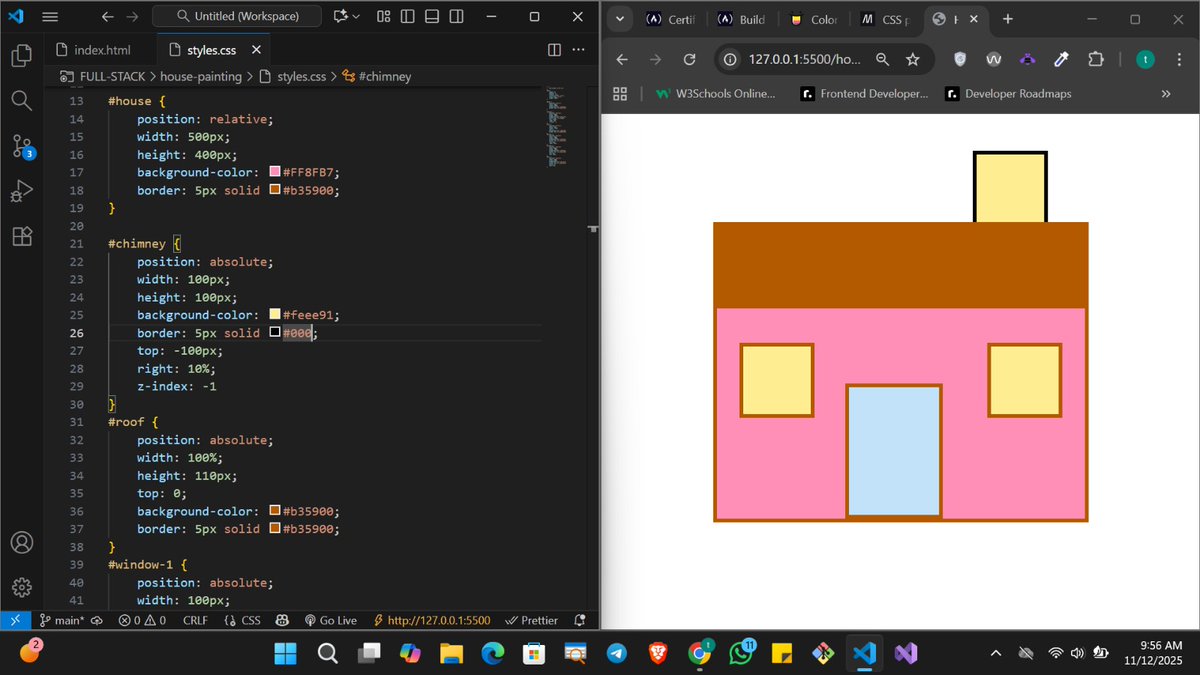Open the Chrome Extensions puzzle menu
This screenshot has width=1200, height=675.
point(1095,60)
